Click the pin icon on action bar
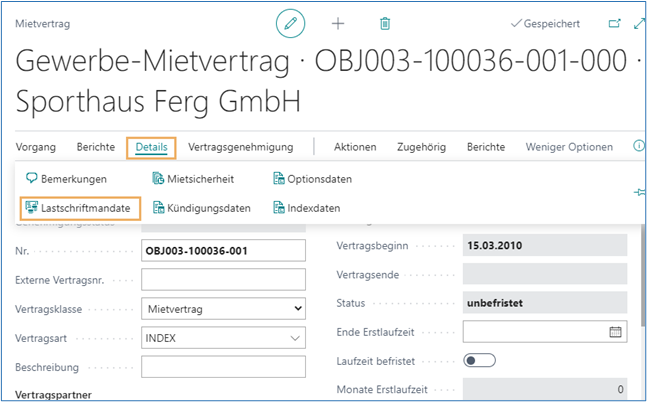Image resolution: width=647 pixels, height=402 pixels. coord(640,192)
